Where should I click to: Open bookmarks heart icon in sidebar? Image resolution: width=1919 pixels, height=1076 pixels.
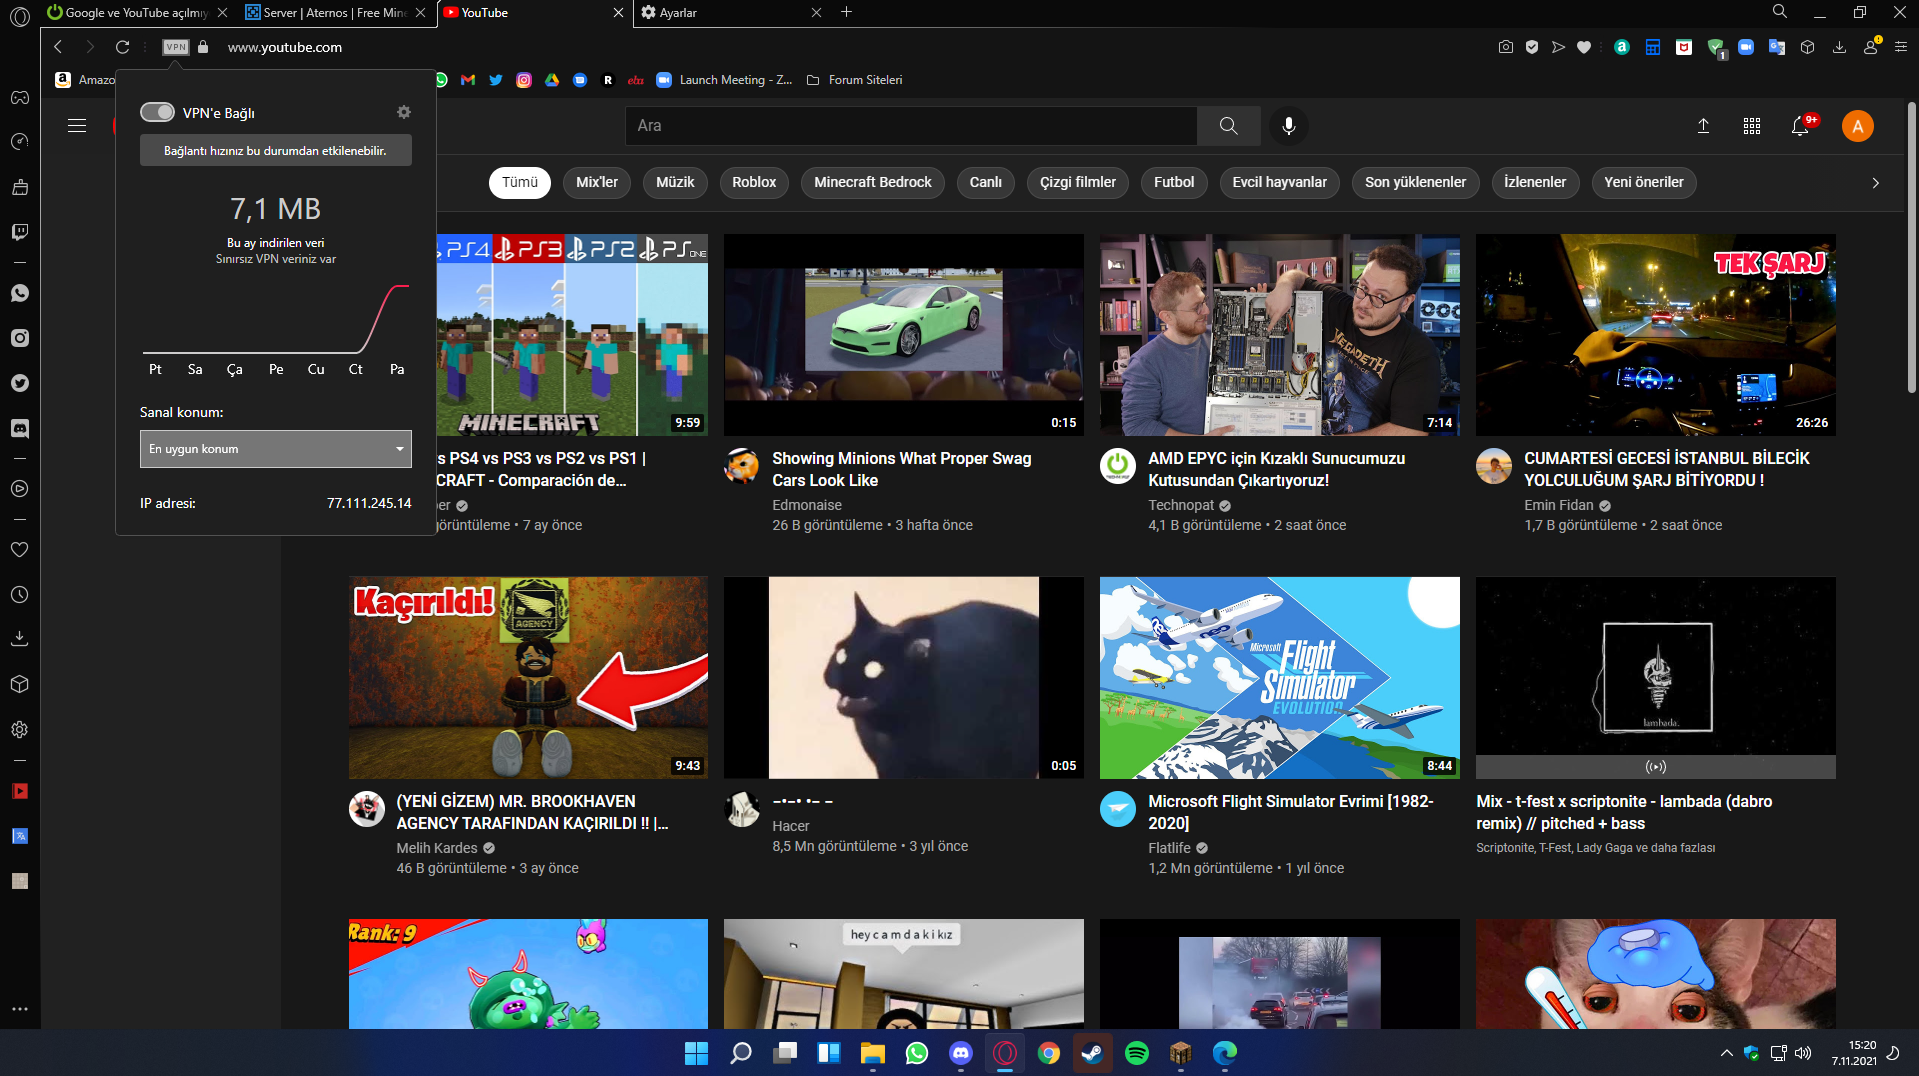(20, 549)
